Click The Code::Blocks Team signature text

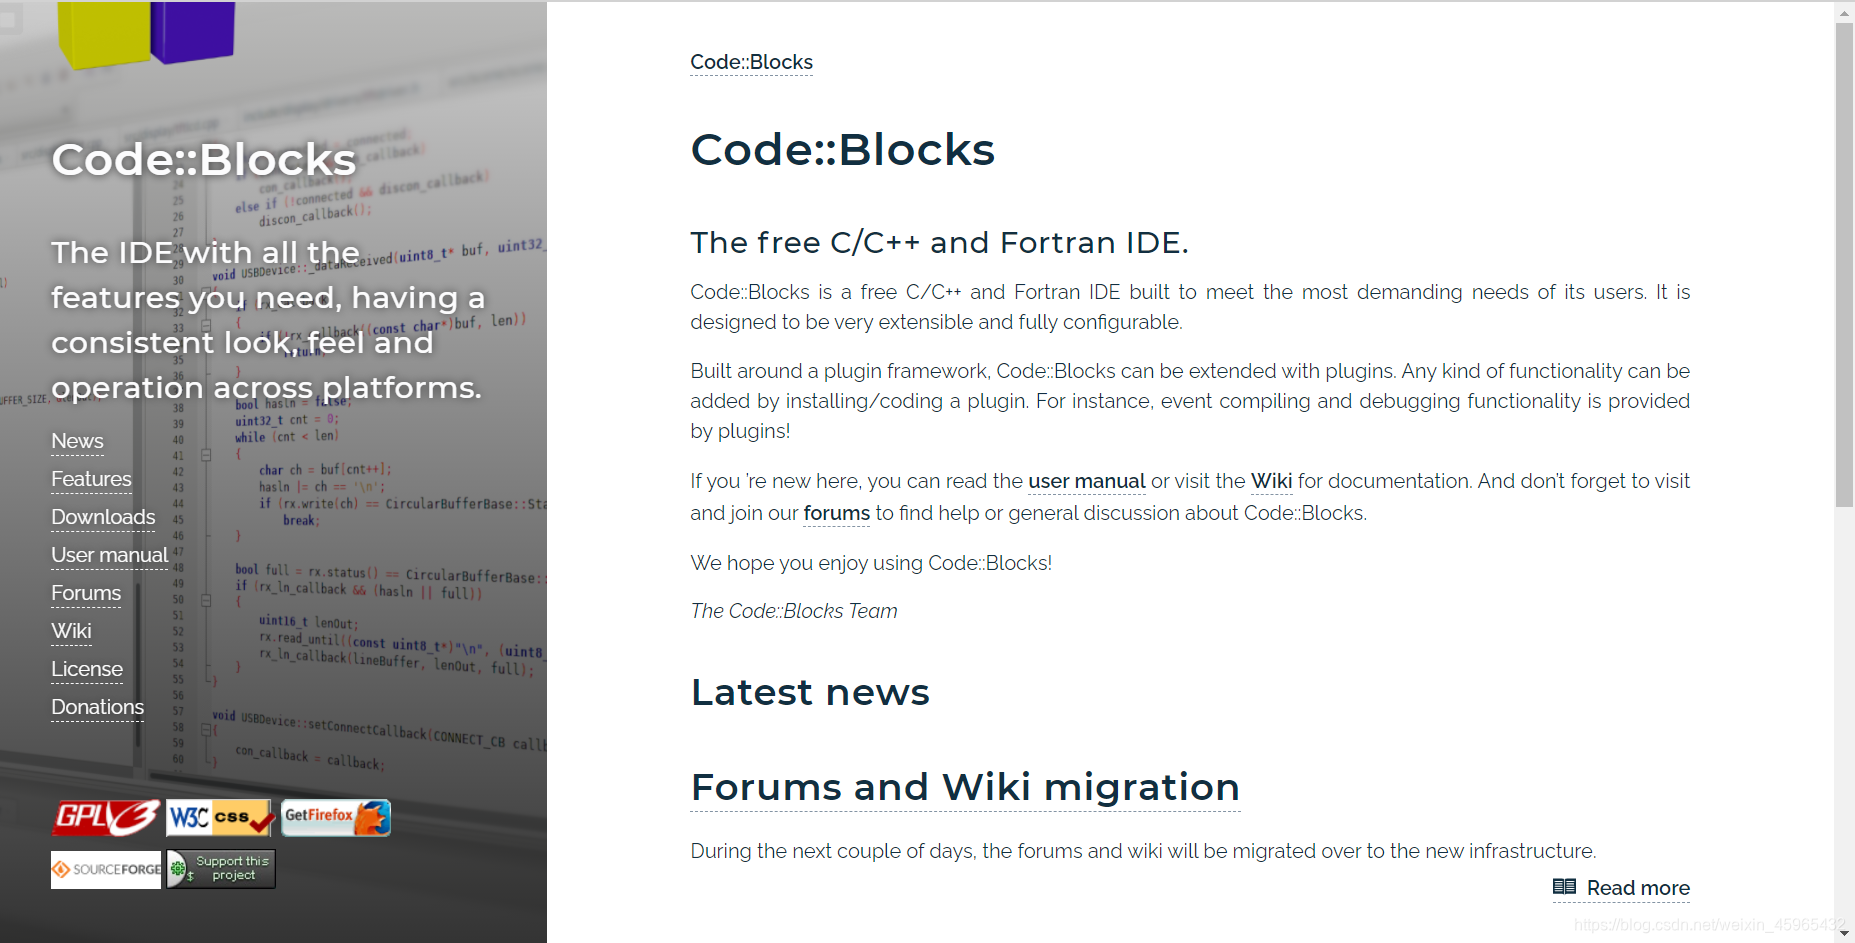click(x=794, y=611)
